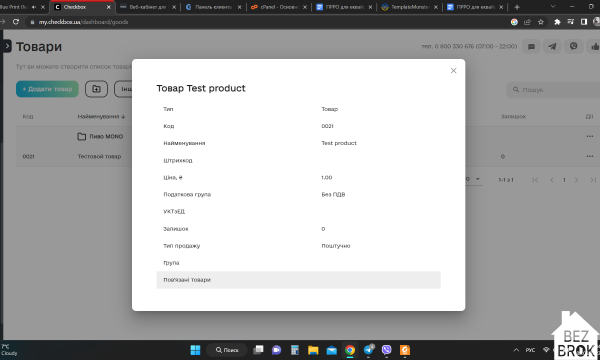This screenshot has width=600, height=360.
Task: Click the Поштучно sale type value
Action: tap(336, 246)
